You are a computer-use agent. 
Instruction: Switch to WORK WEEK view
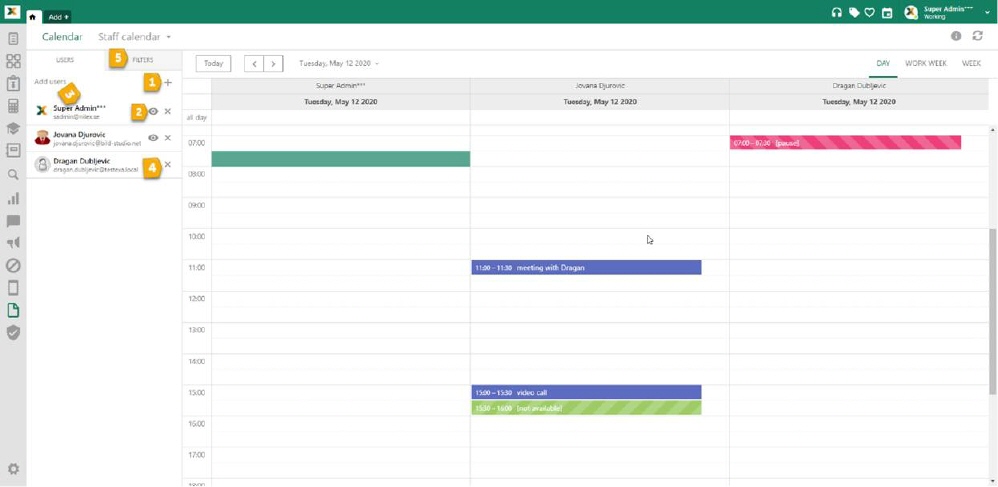click(925, 63)
